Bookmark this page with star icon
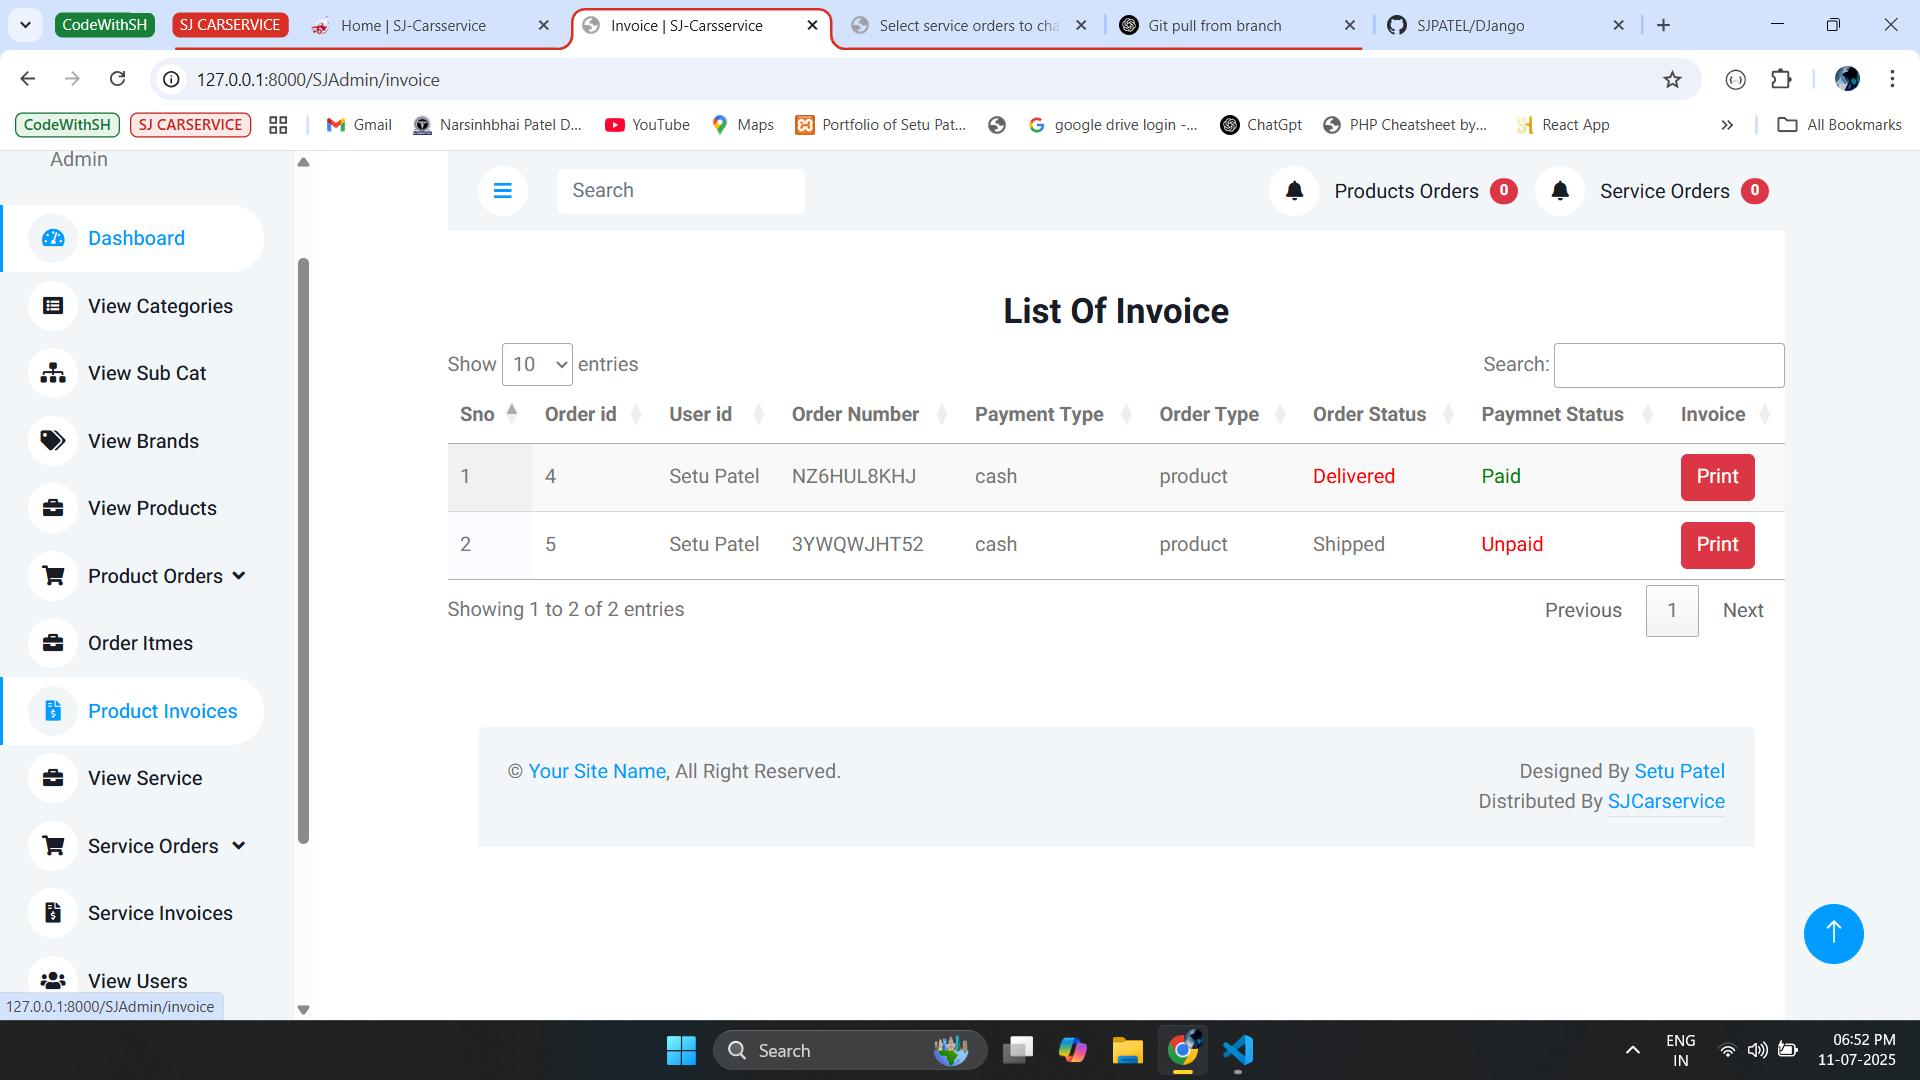 [x=1672, y=79]
